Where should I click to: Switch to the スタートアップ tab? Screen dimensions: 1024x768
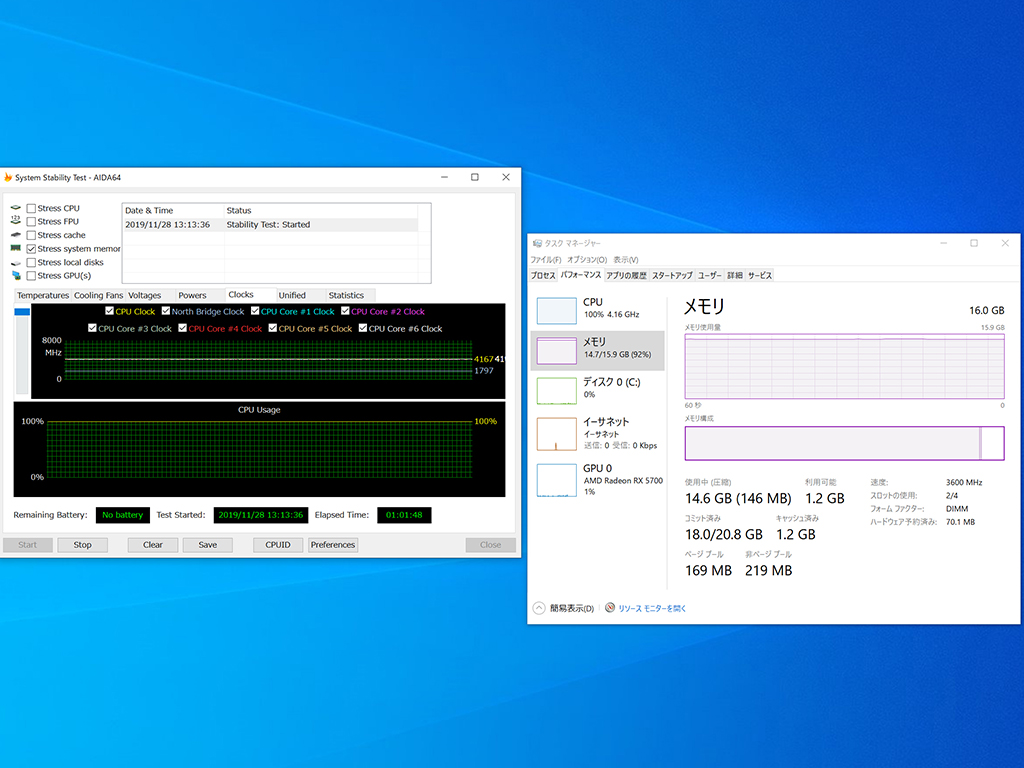click(x=672, y=276)
